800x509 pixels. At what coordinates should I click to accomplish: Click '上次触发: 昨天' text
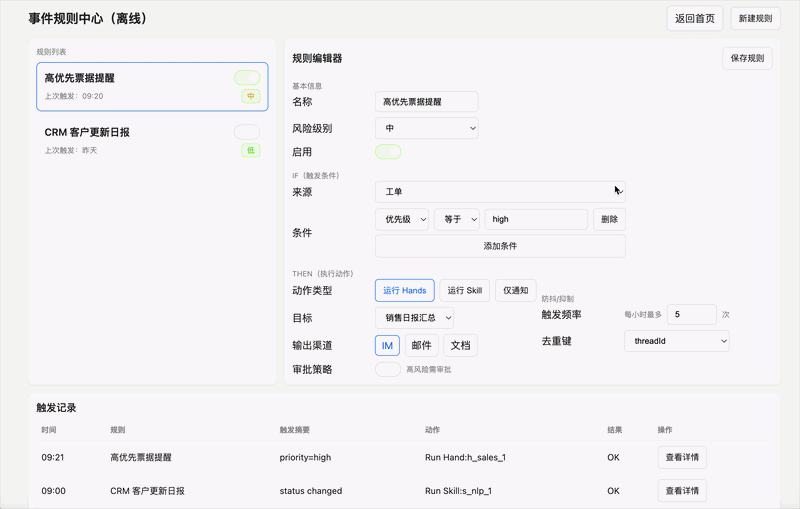pyautogui.click(x=70, y=150)
